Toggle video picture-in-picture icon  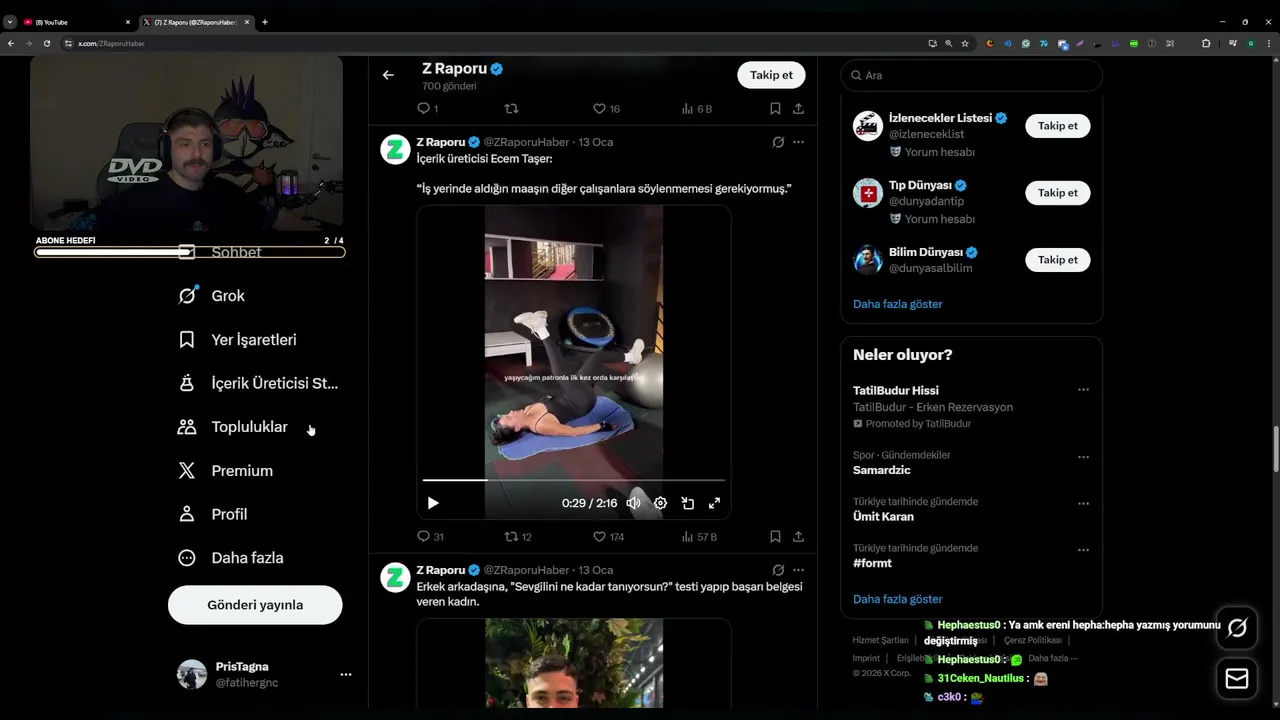688,503
